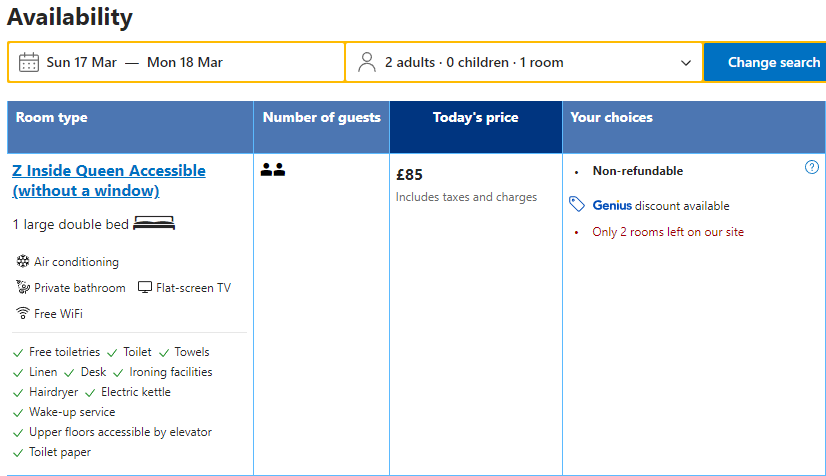Viewport: 826px width, 476px height.
Task: Click the Room type column header
Action: pos(52,118)
